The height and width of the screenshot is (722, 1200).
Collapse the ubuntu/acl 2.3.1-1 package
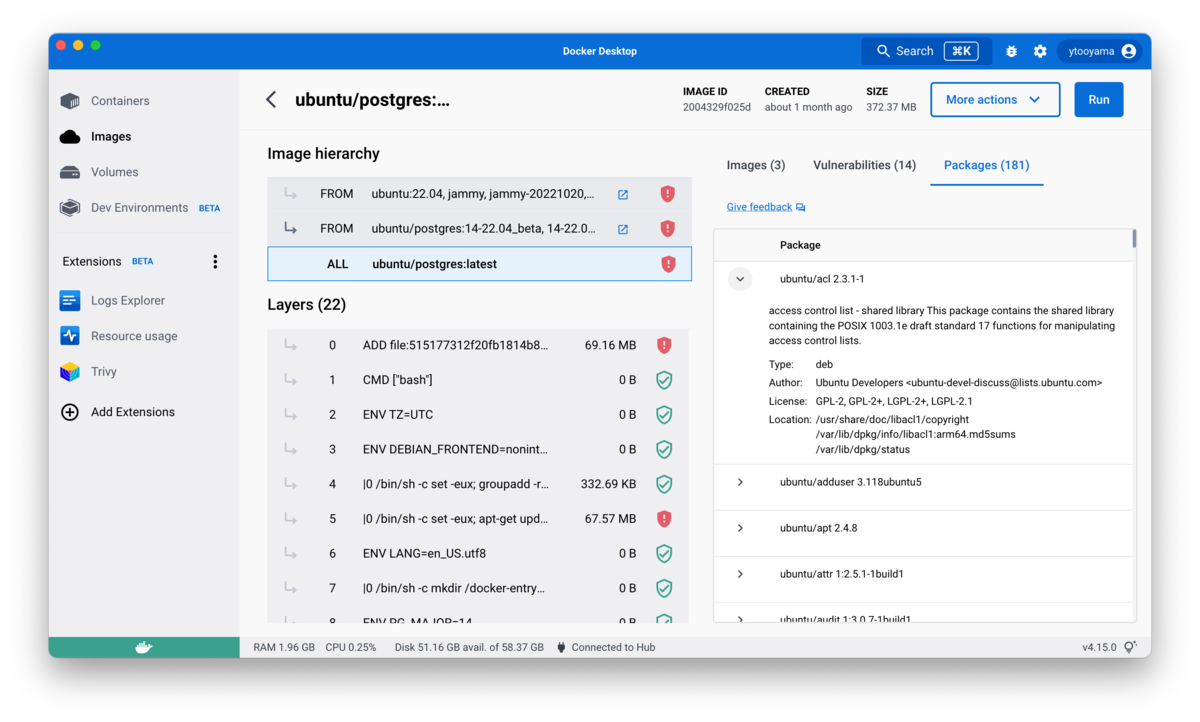(x=740, y=279)
